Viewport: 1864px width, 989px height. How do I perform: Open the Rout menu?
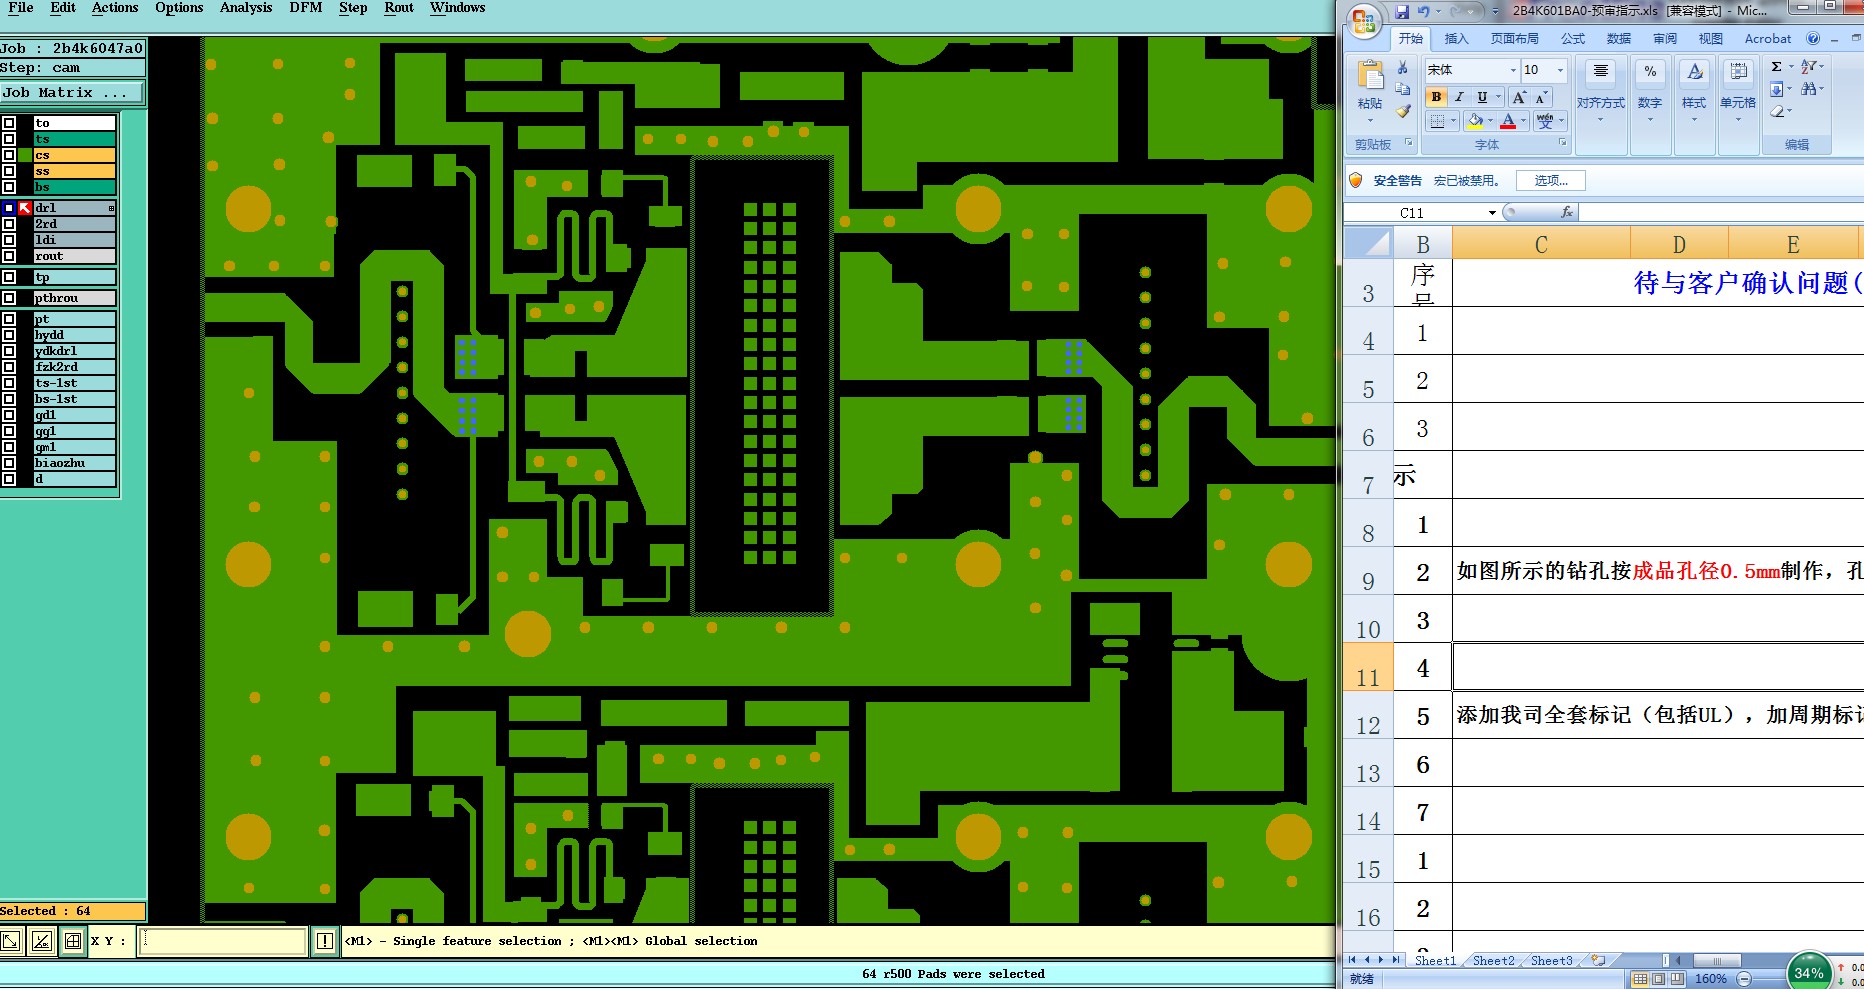click(x=399, y=8)
